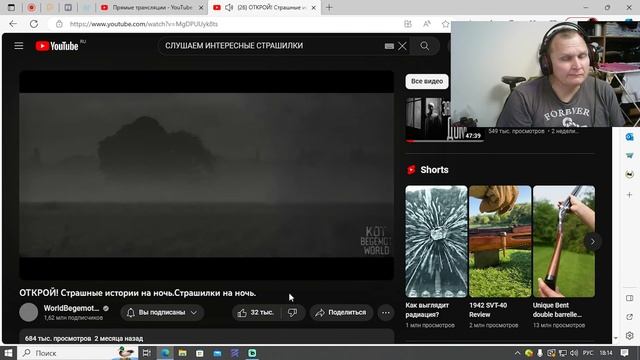Open the 1942 SVT-40 Review short
The height and width of the screenshot is (360, 640).
click(x=500, y=241)
